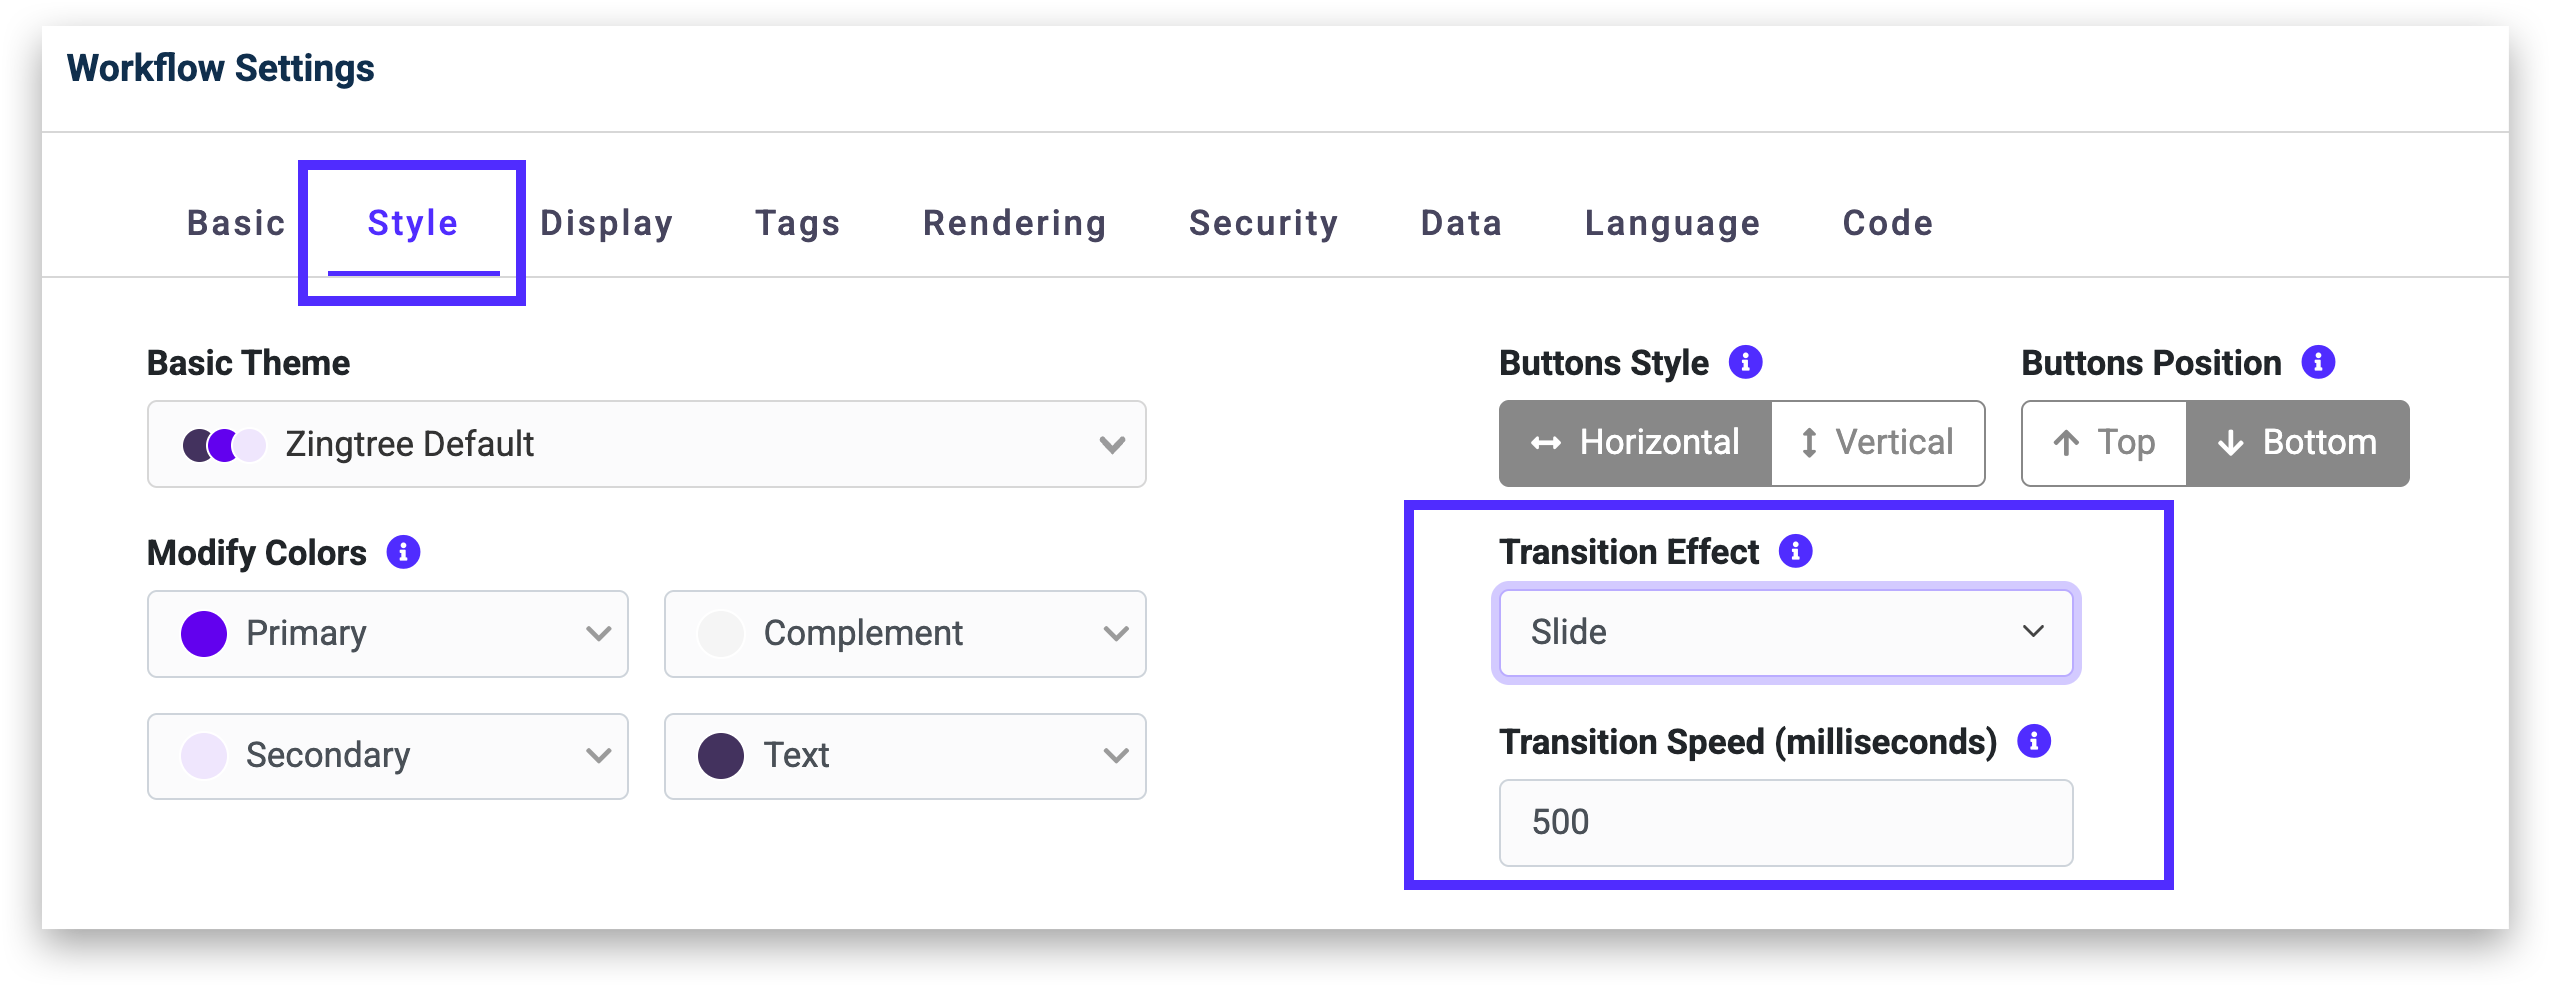
Task: Select Horizontal buttons style
Action: (1635, 443)
